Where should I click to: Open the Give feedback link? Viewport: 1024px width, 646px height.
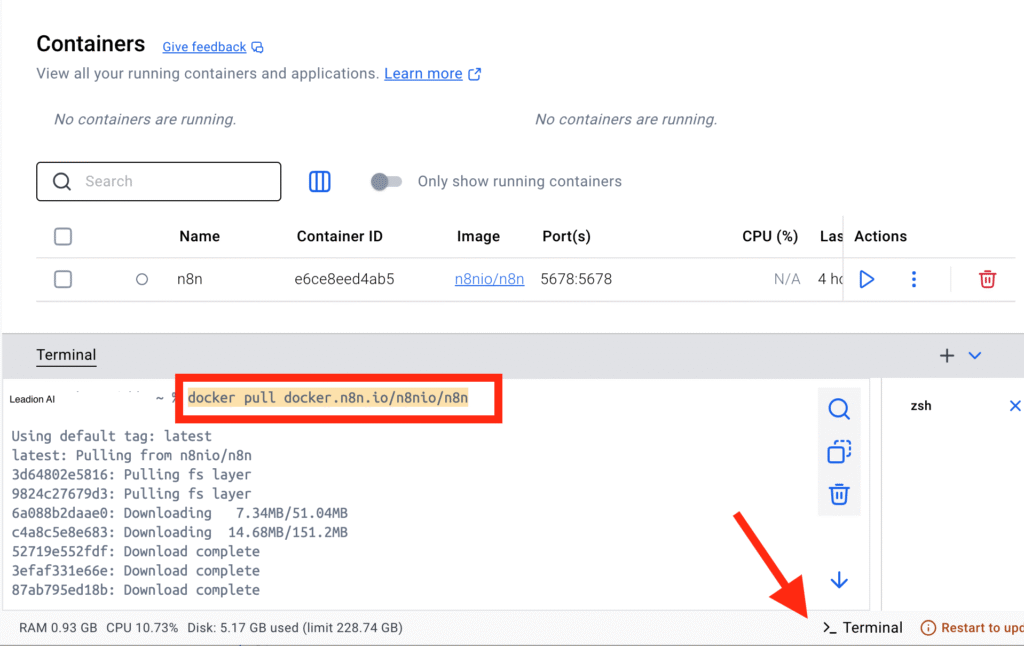click(x=204, y=47)
